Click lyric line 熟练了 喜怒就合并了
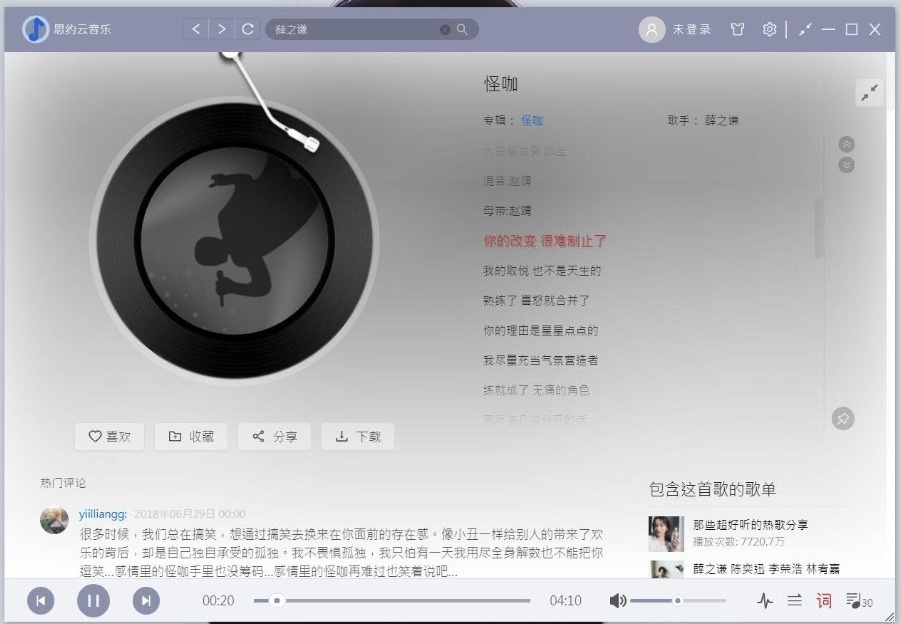The width and height of the screenshot is (901, 624). [x=536, y=301]
